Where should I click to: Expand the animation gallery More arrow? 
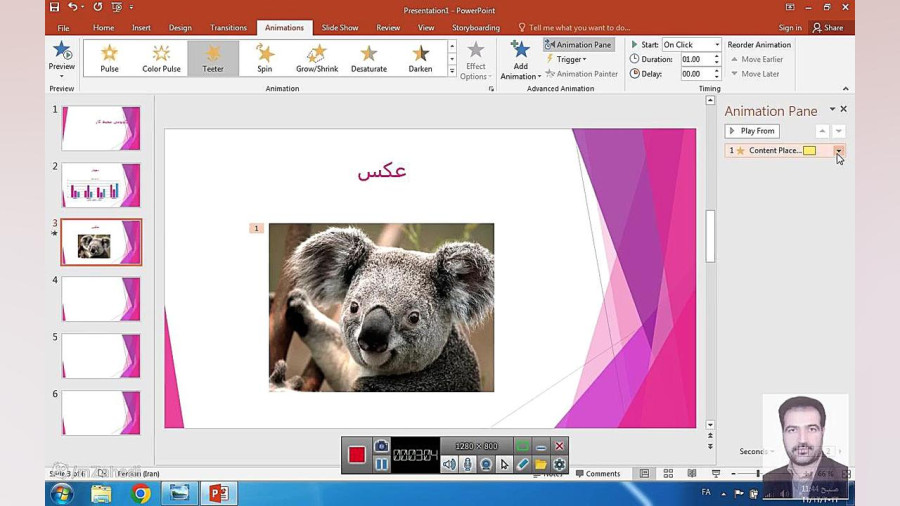coord(452,72)
